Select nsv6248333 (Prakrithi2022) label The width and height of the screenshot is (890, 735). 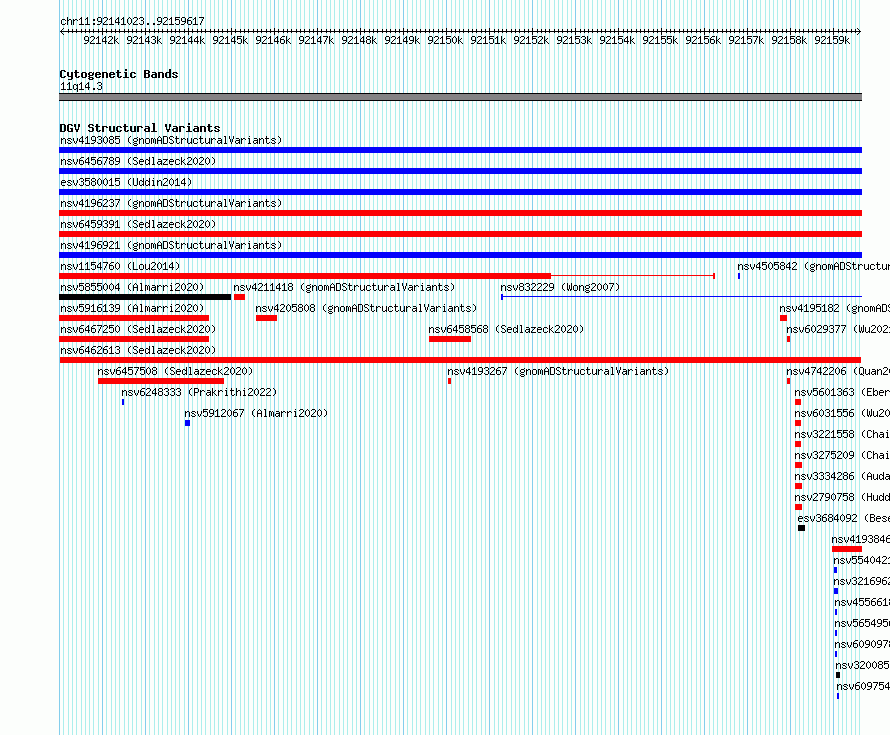(x=199, y=392)
